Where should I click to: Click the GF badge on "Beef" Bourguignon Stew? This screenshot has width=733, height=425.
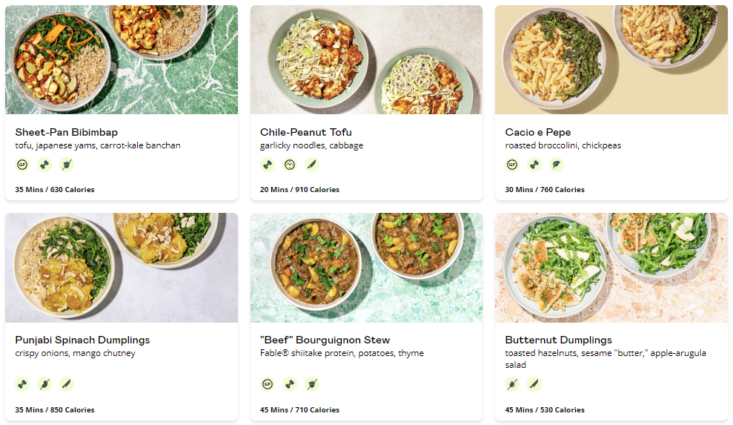[267, 383]
